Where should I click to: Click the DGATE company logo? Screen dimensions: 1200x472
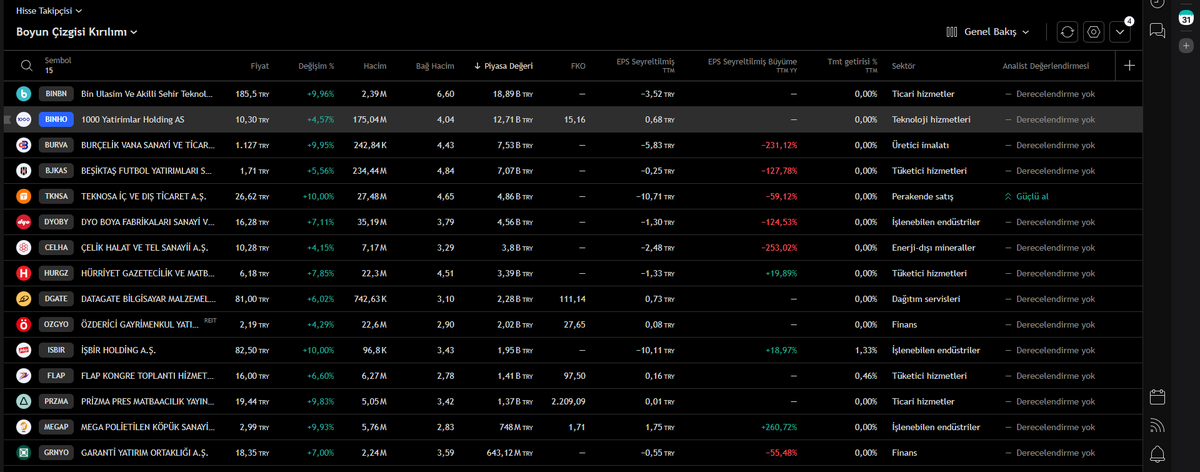[24, 299]
